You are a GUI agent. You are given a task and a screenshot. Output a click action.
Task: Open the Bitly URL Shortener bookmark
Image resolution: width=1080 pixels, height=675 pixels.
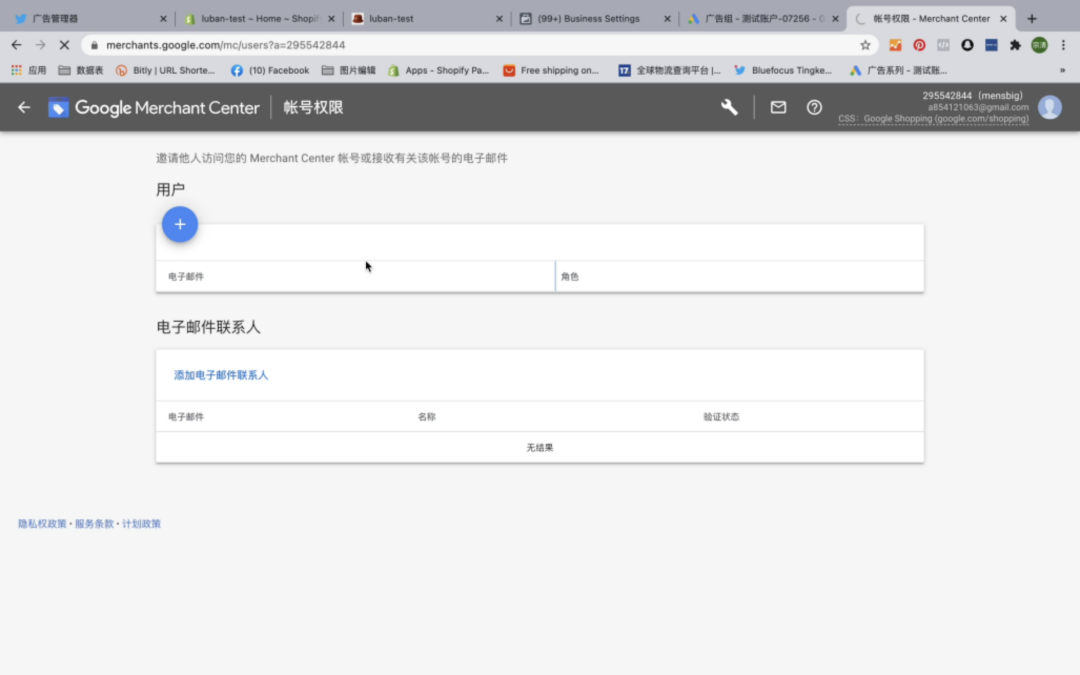pos(165,70)
